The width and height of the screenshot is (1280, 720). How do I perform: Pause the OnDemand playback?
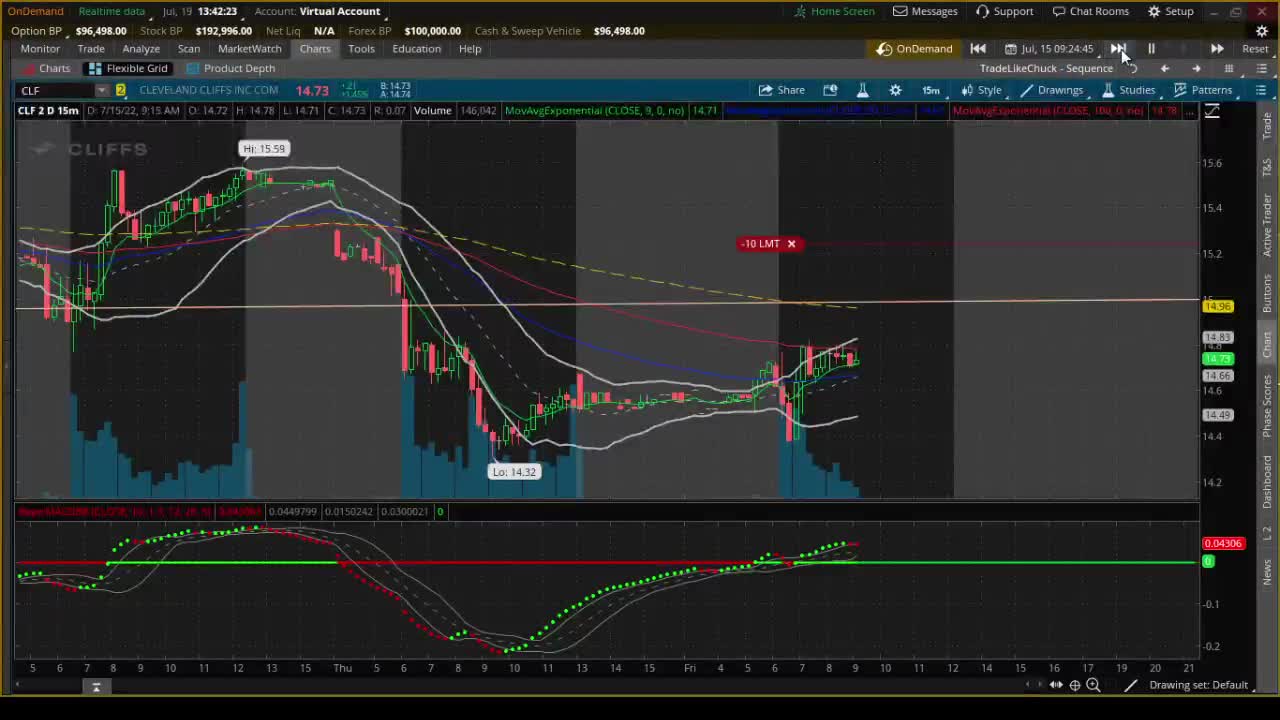(1151, 48)
